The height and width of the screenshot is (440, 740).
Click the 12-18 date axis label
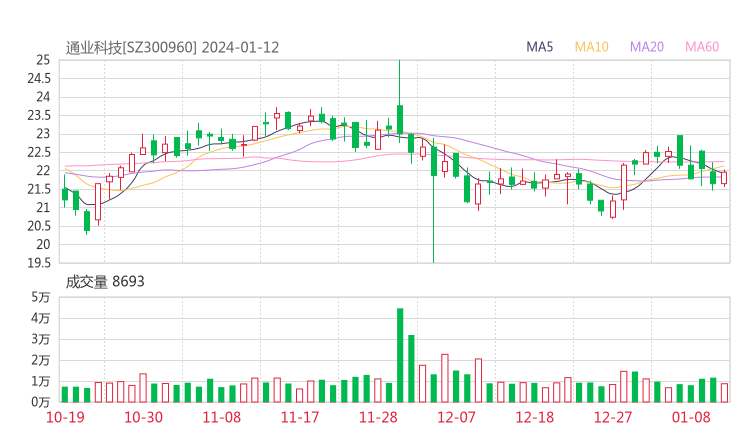[x=535, y=417]
